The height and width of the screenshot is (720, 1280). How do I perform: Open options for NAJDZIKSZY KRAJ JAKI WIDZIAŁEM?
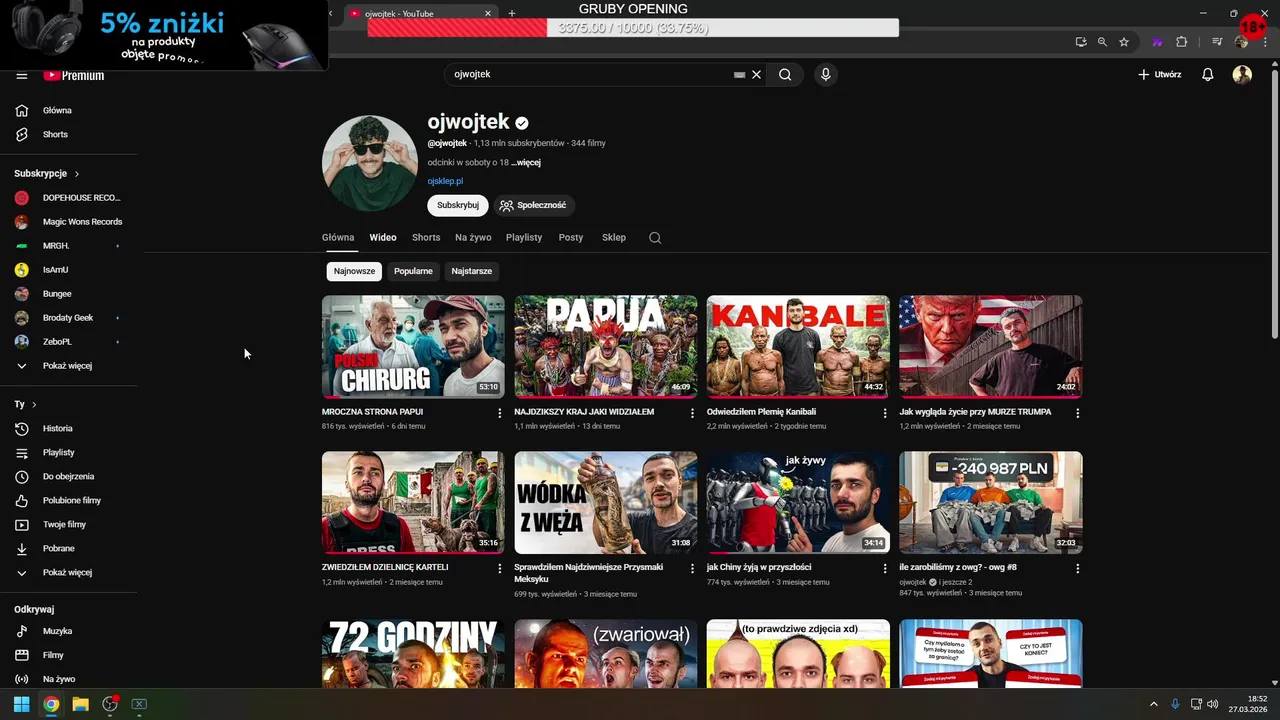point(692,413)
